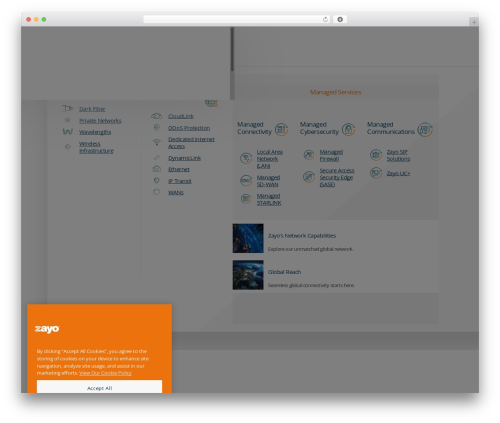Open Wireless Infrastructure link
500x423 pixels.
[x=96, y=147]
